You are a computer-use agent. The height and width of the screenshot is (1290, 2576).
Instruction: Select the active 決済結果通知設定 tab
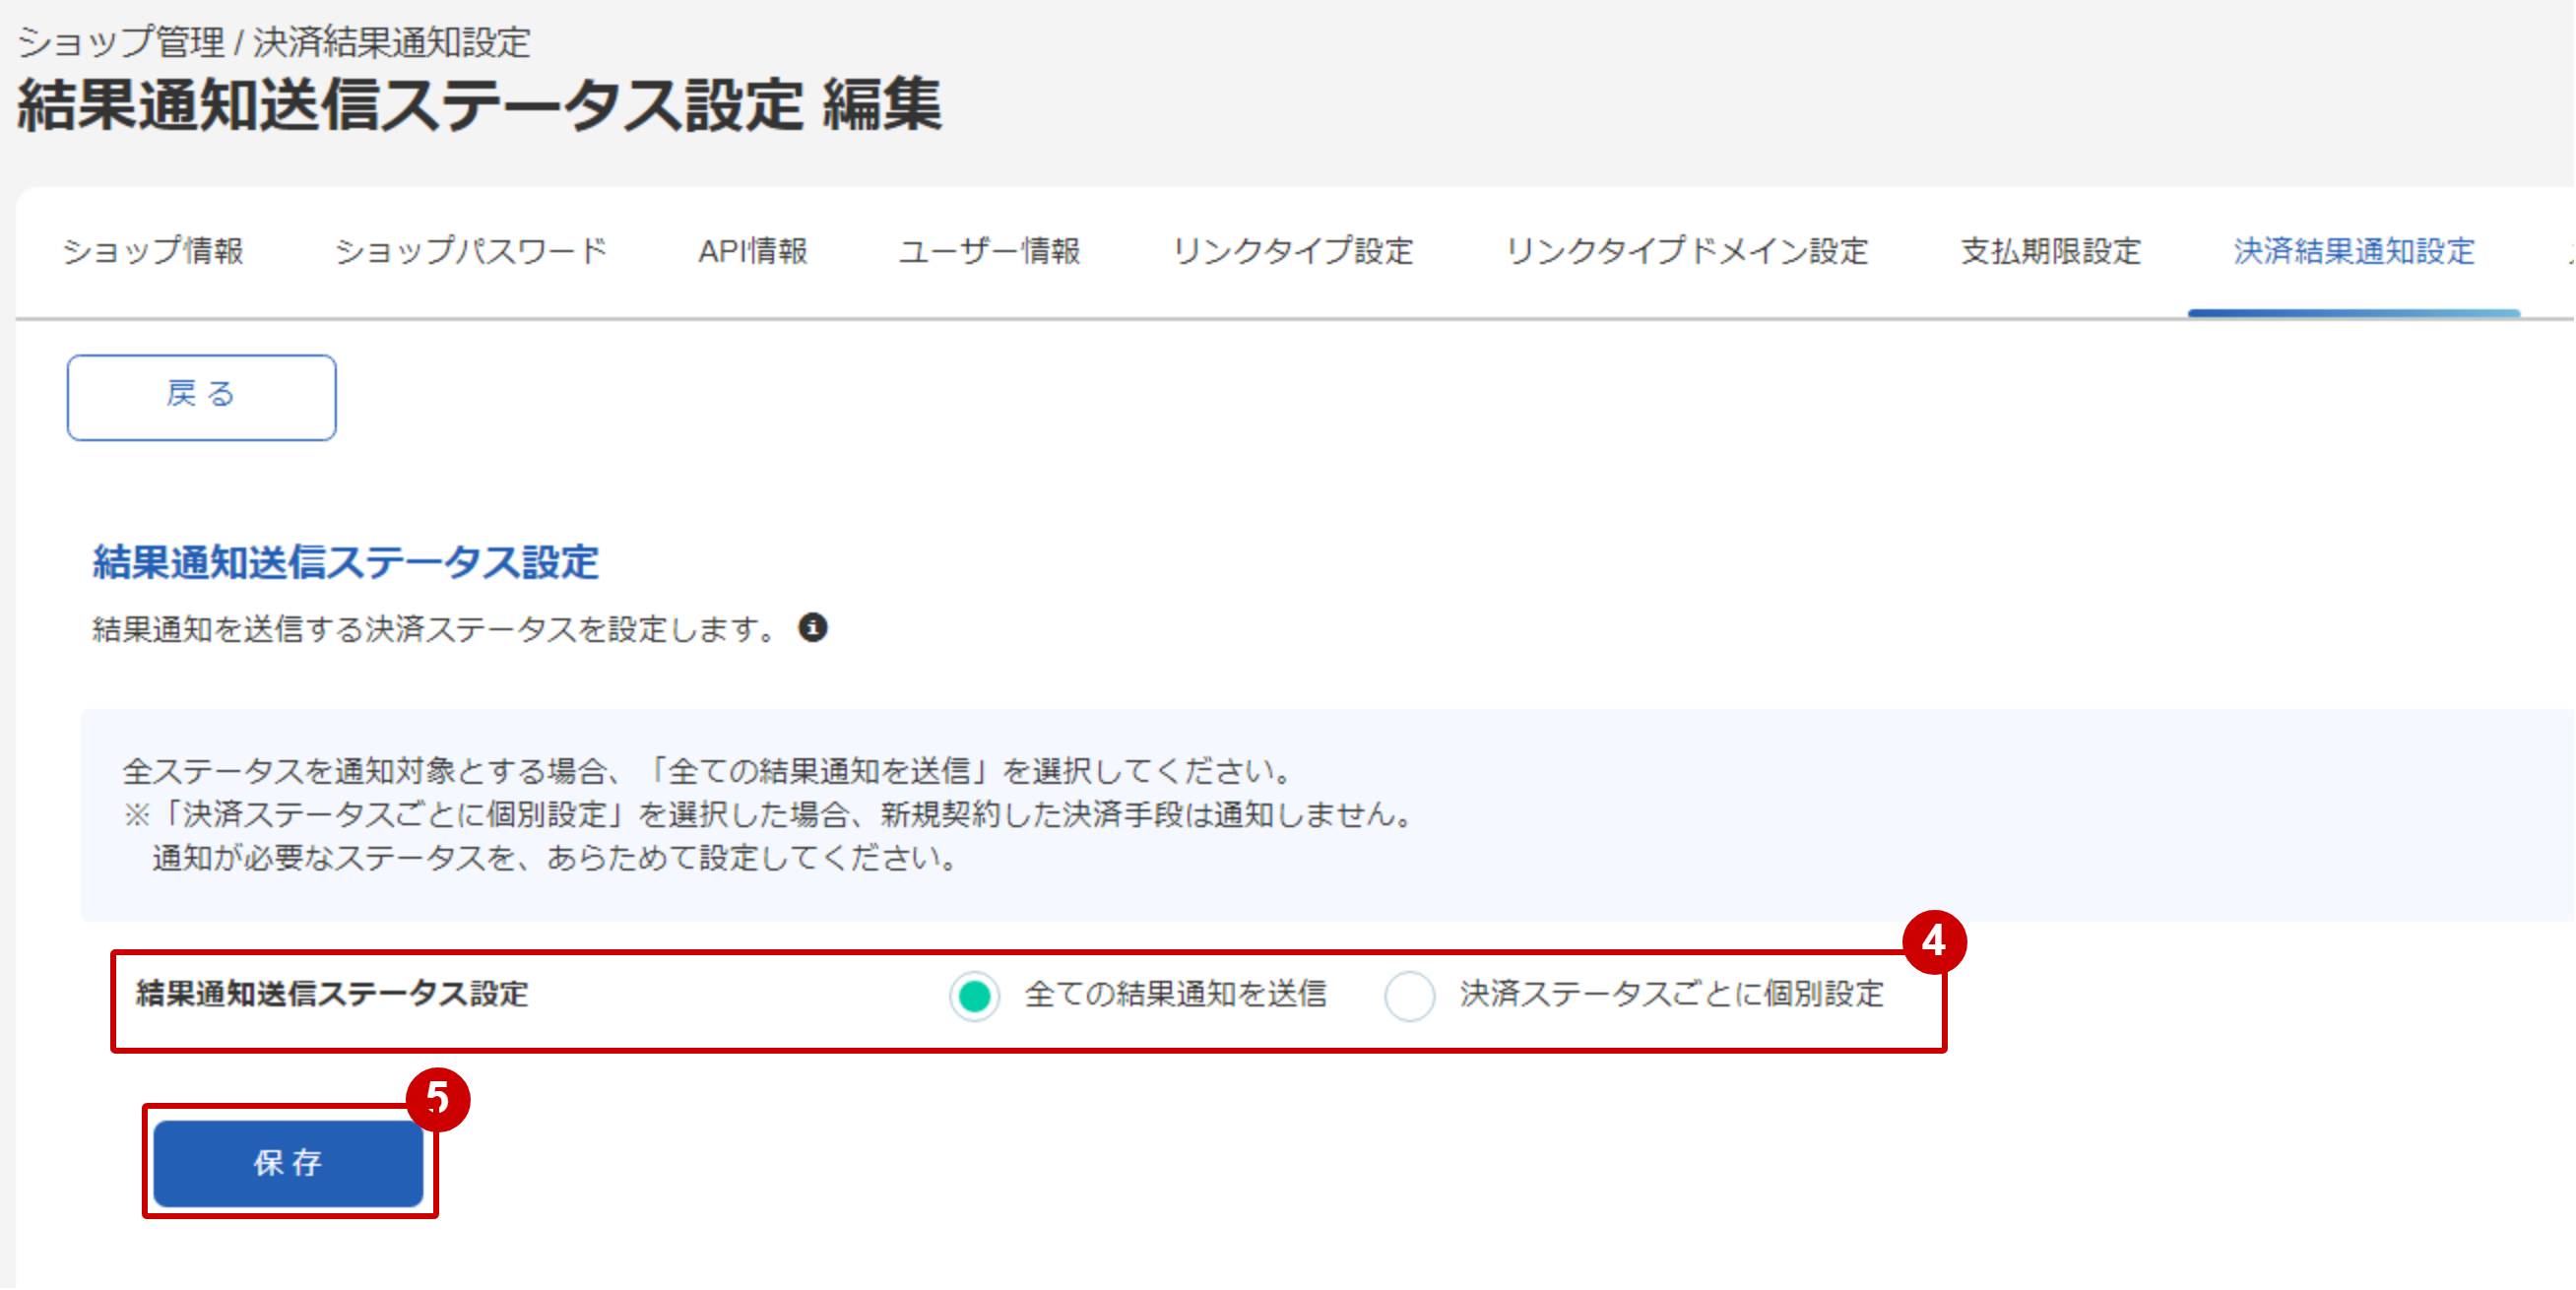[x=2354, y=252]
